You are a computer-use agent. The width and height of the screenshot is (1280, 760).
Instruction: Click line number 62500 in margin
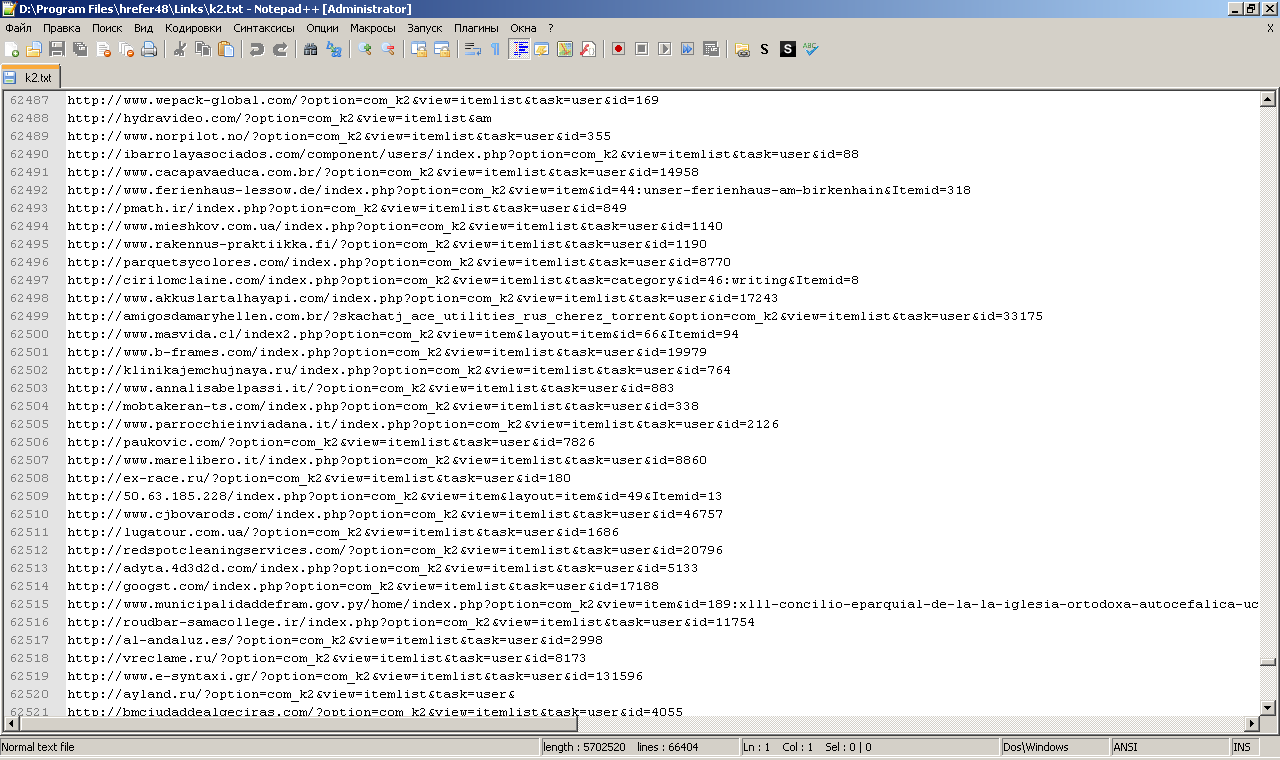coord(30,334)
